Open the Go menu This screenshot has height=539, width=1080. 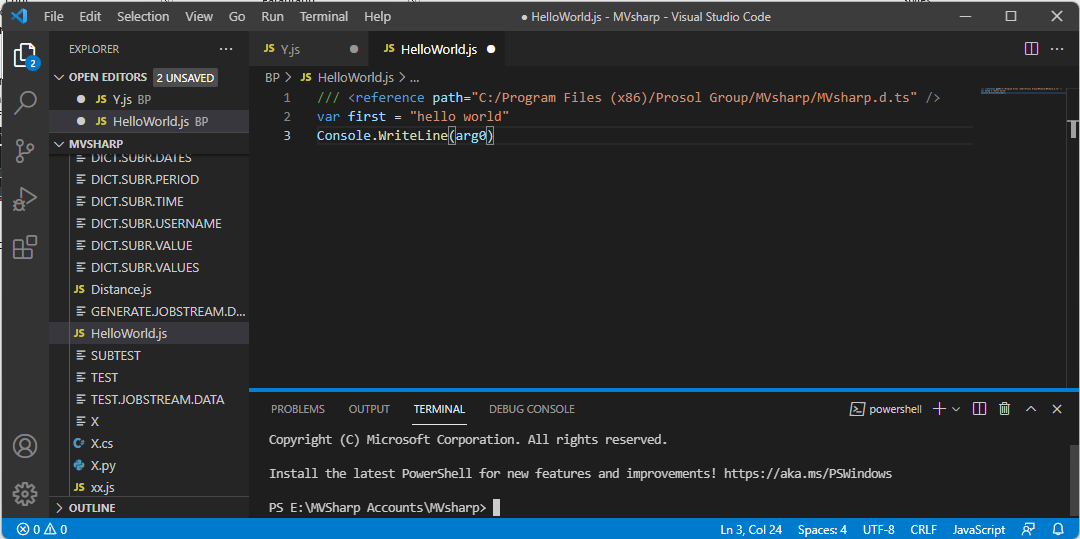point(237,17)
